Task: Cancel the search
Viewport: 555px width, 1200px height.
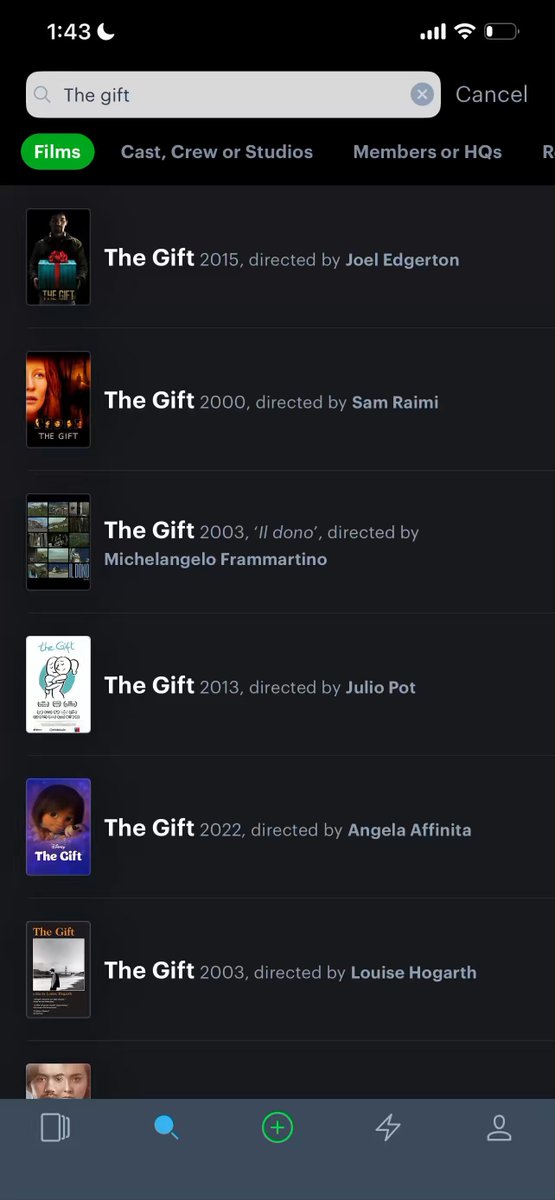Action: tap(491, 94)
